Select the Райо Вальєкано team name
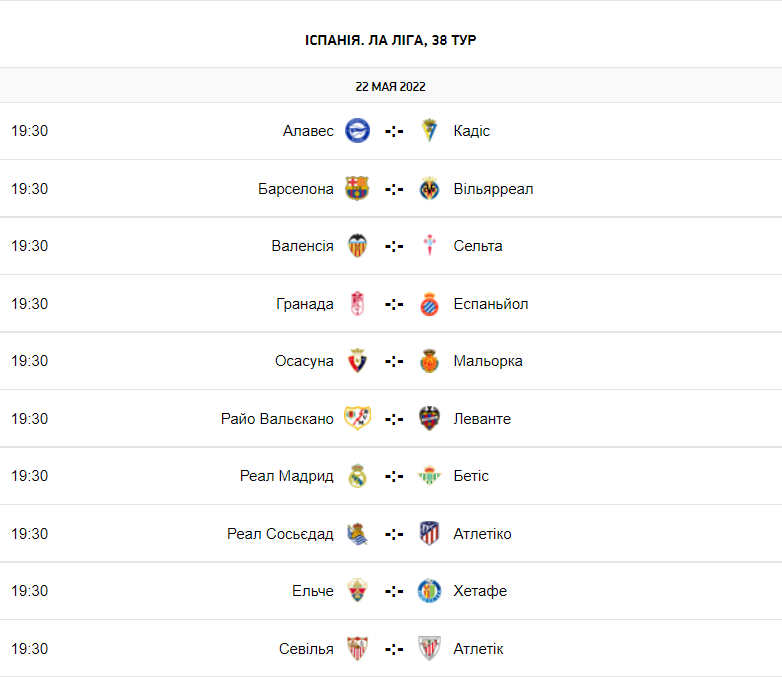 pos(277,419)
